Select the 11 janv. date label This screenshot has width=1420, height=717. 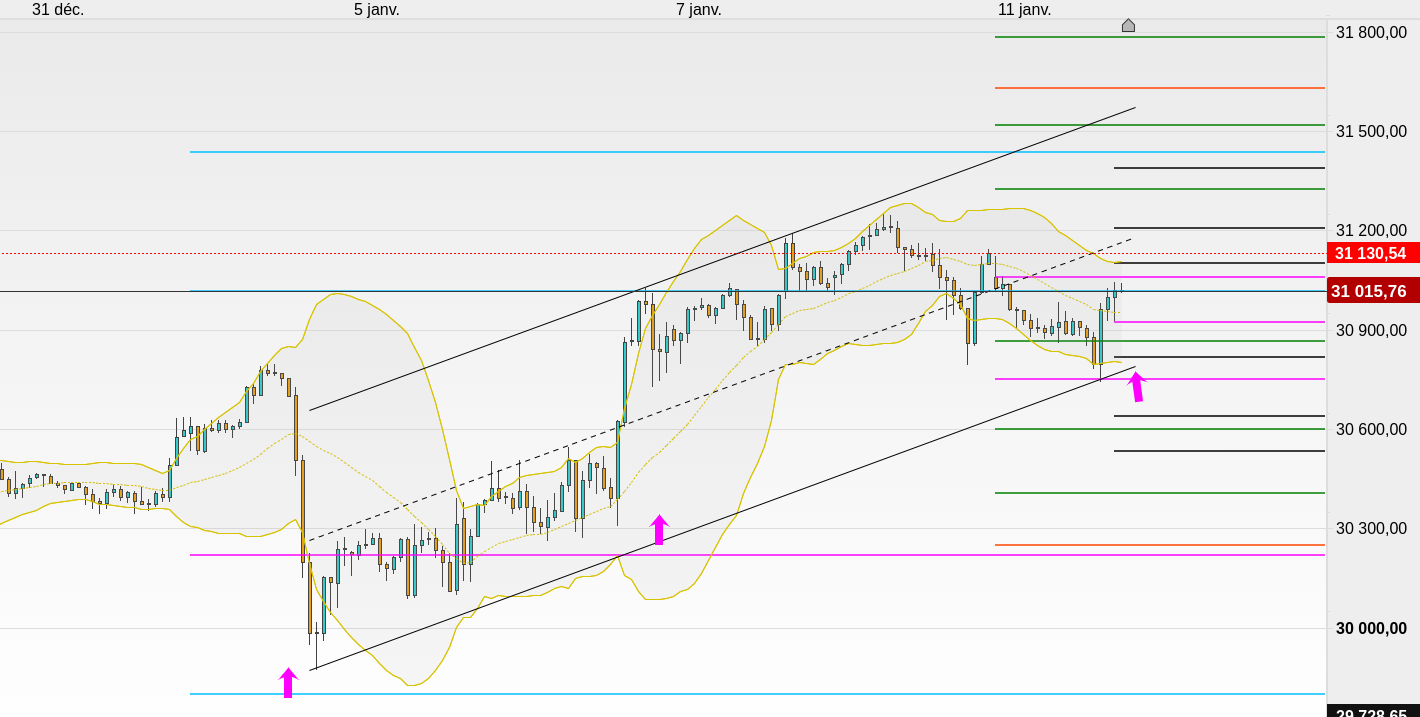(1025, 10)
